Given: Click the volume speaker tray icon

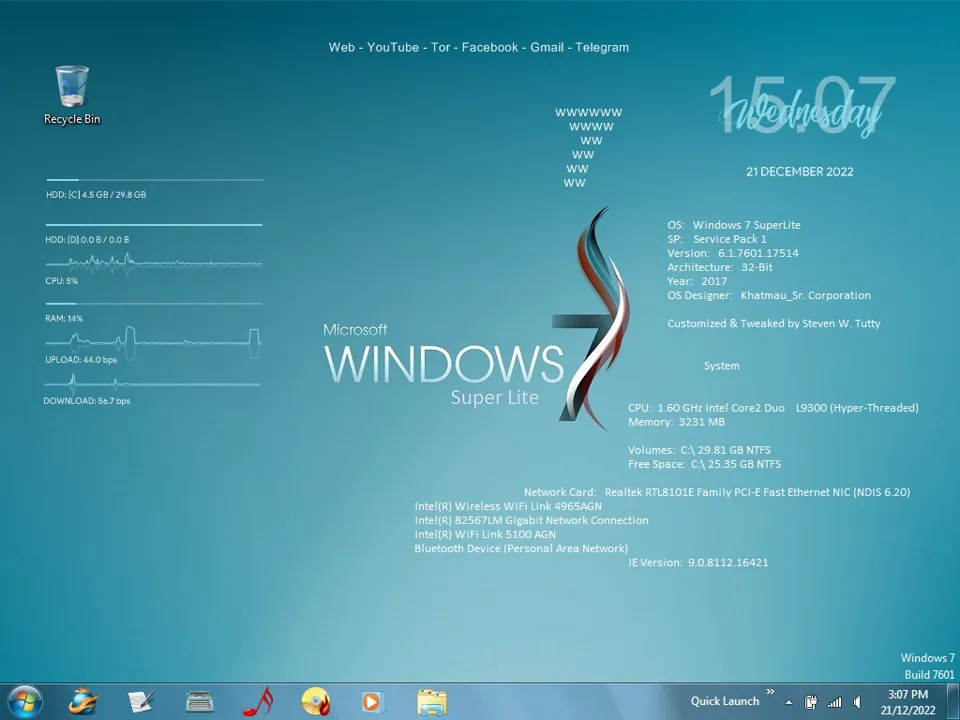Looking at the screenshot, I should pyautogui.click(x=858, y=702).
